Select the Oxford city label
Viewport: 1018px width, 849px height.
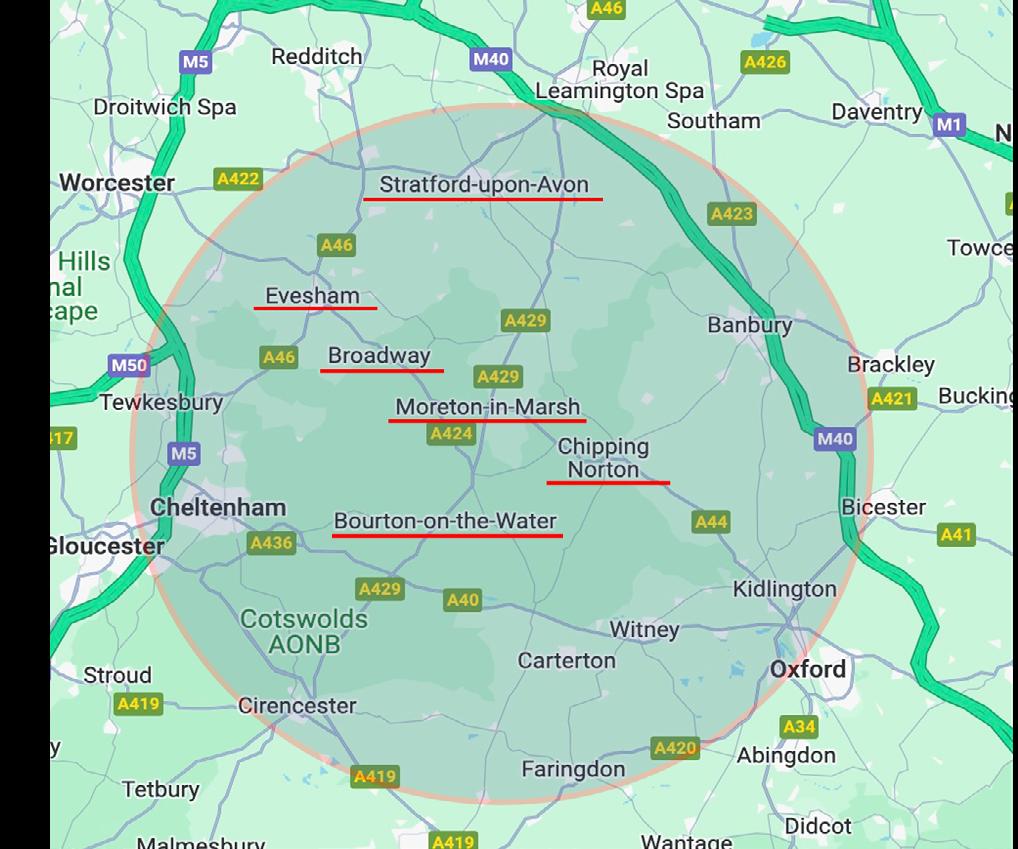click(808, 669)
